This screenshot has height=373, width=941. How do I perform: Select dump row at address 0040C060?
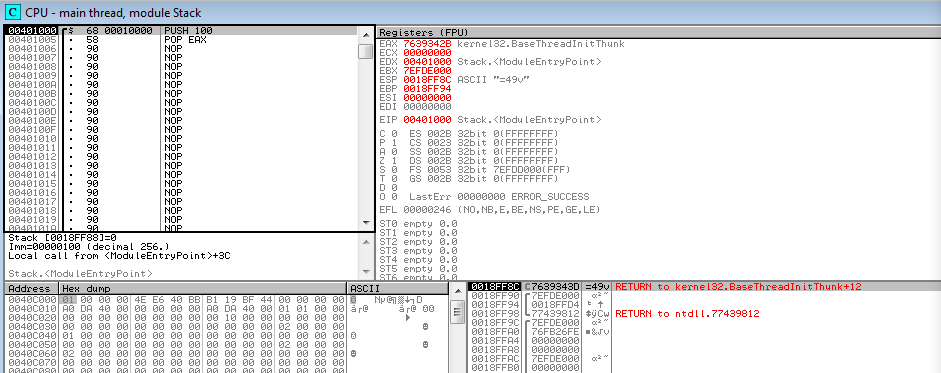pos(226,353)
